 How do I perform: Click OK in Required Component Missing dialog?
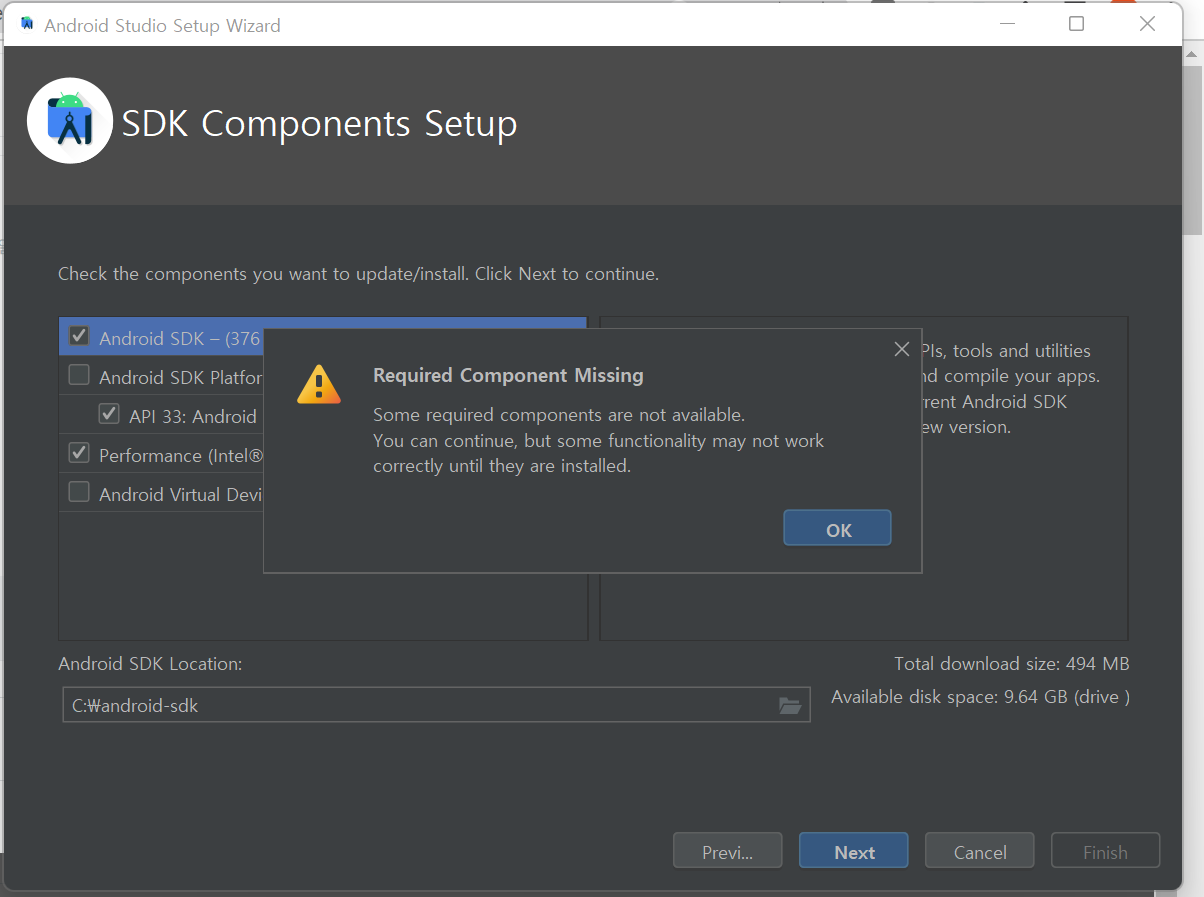coord(837,528)
